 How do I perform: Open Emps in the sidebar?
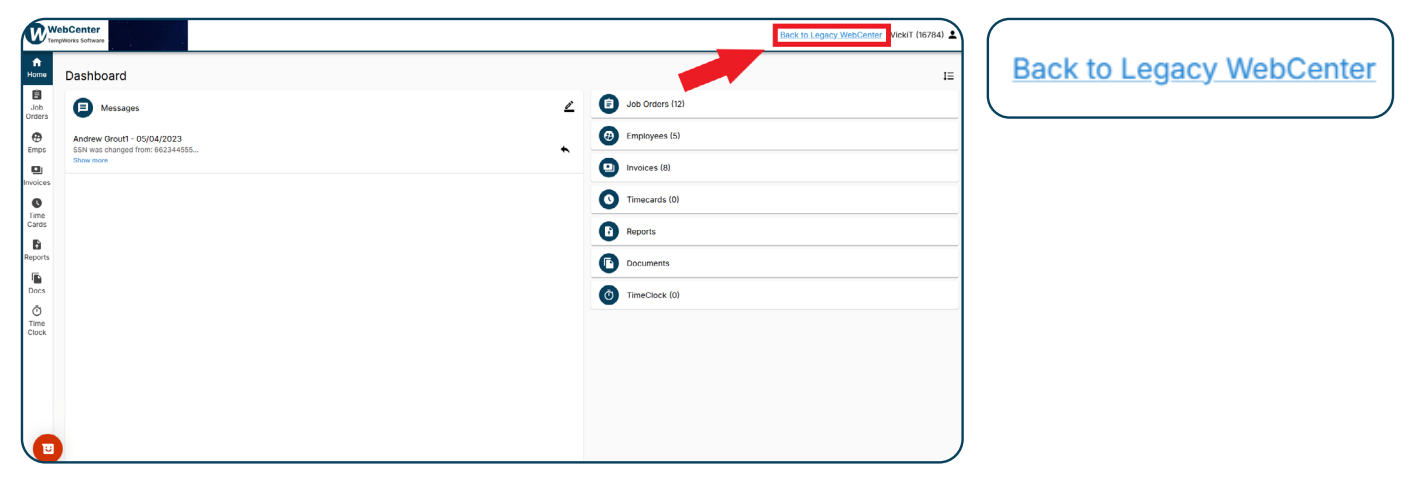point(37,142)
